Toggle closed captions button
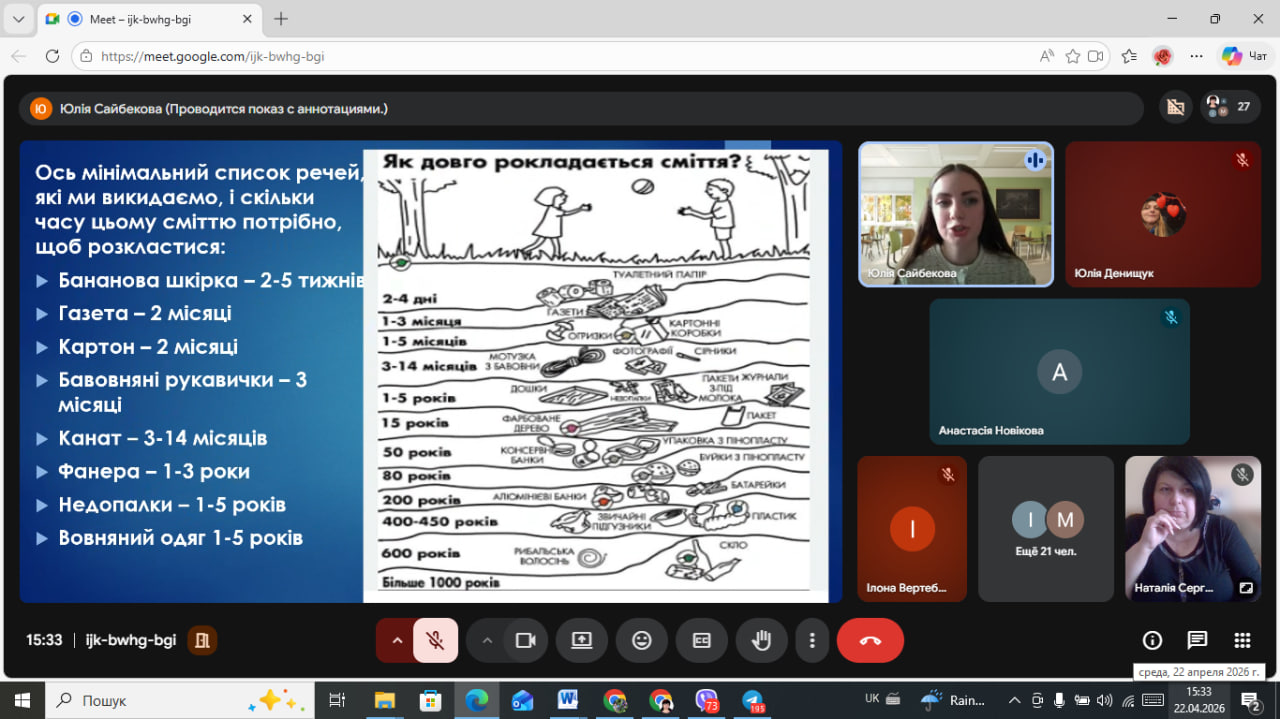The height and width of the screenshot is (719, 1280). pyautogui.click(x=701, y=641)
